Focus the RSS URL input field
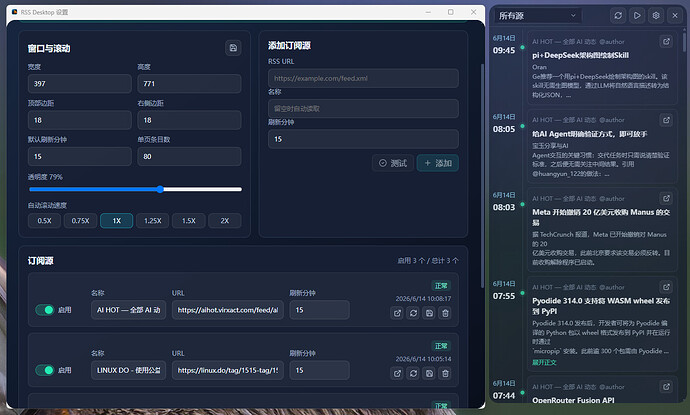The width and height of the screenshot is (690, 415). click(363, 78)
